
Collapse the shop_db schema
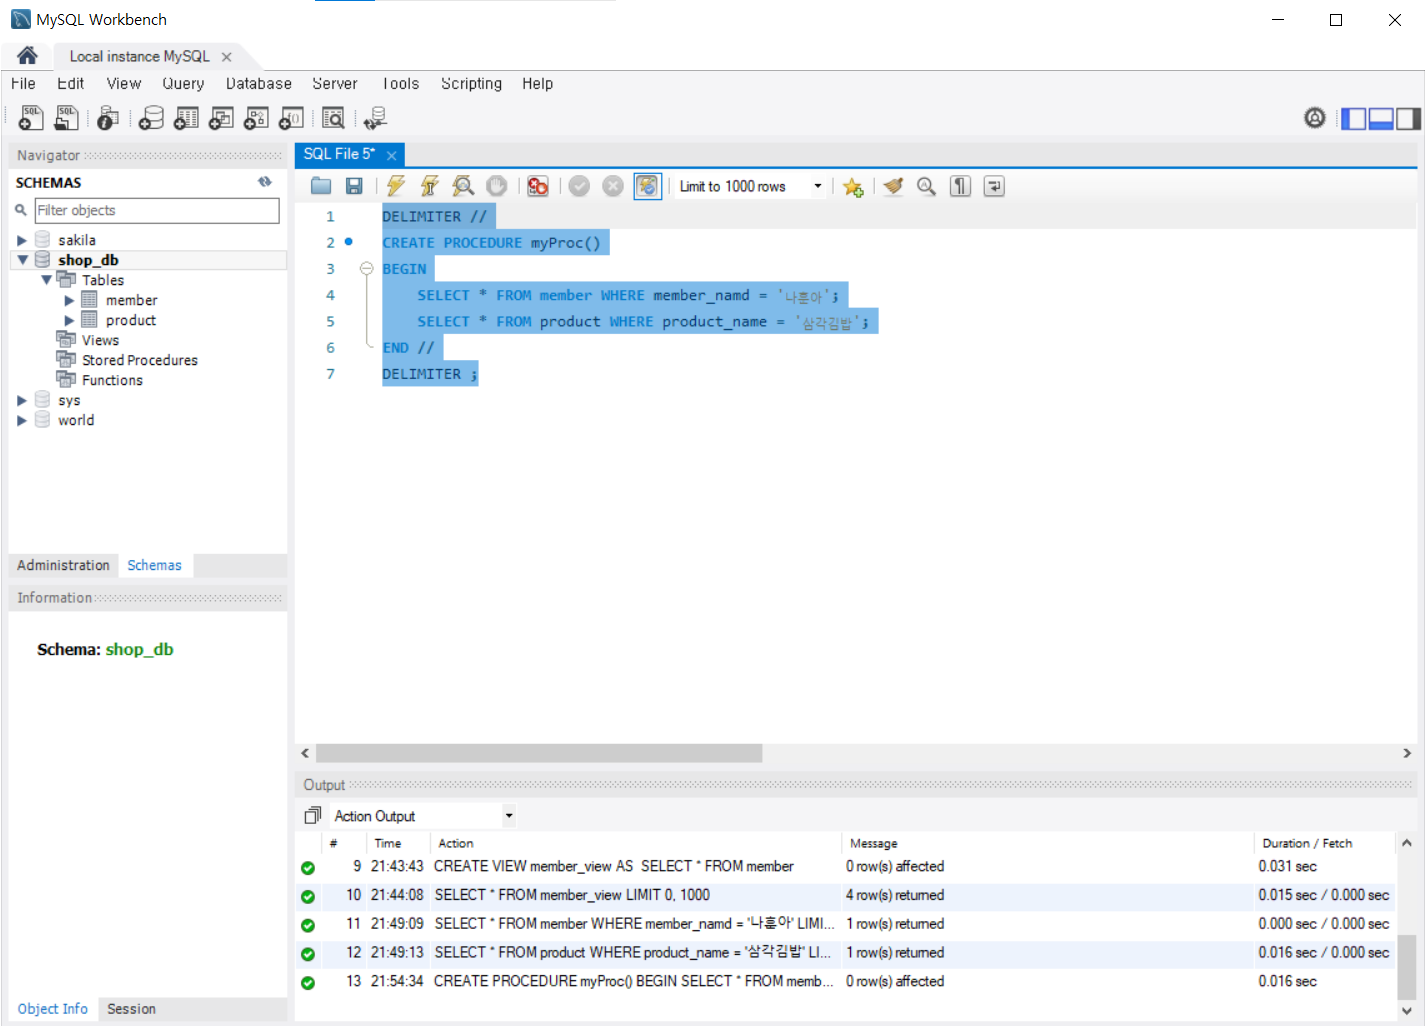(22, 260)
